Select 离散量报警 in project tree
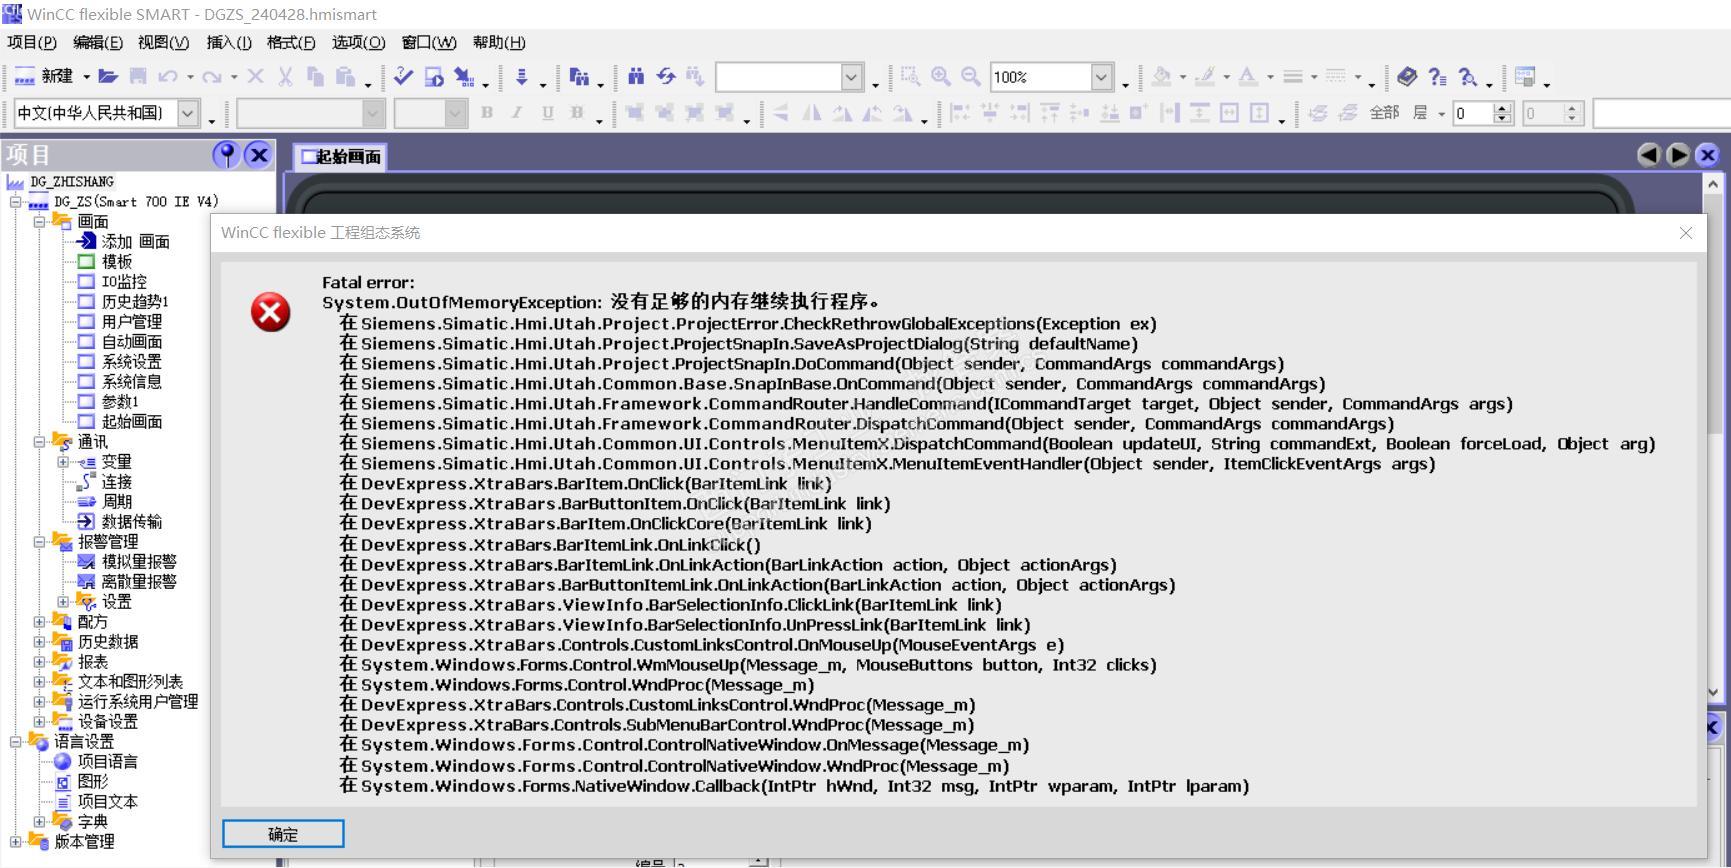 [139, 581]
